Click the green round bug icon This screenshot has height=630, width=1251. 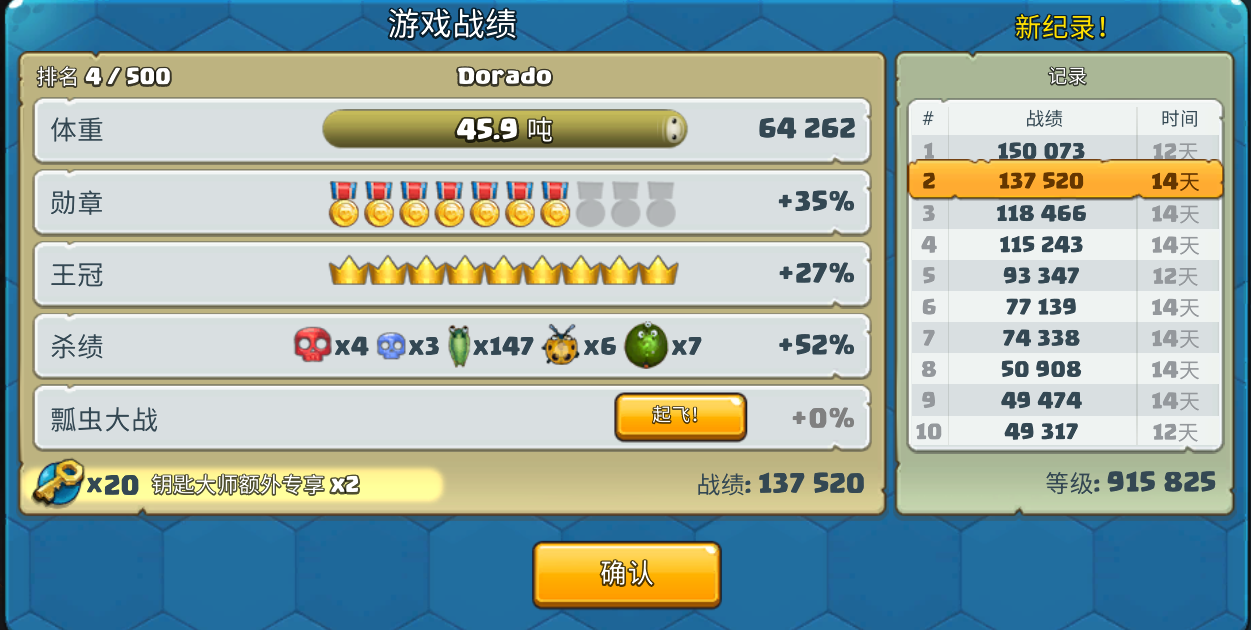pos(646,346)
